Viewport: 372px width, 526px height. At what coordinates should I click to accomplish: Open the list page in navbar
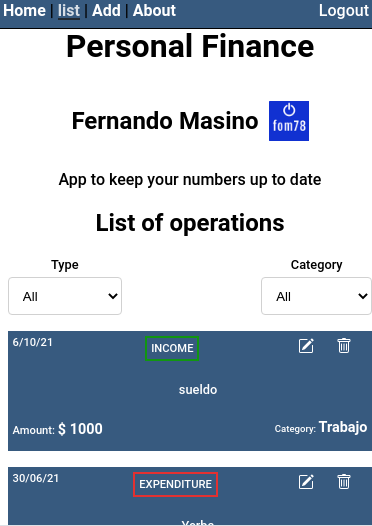pos(69,10)
